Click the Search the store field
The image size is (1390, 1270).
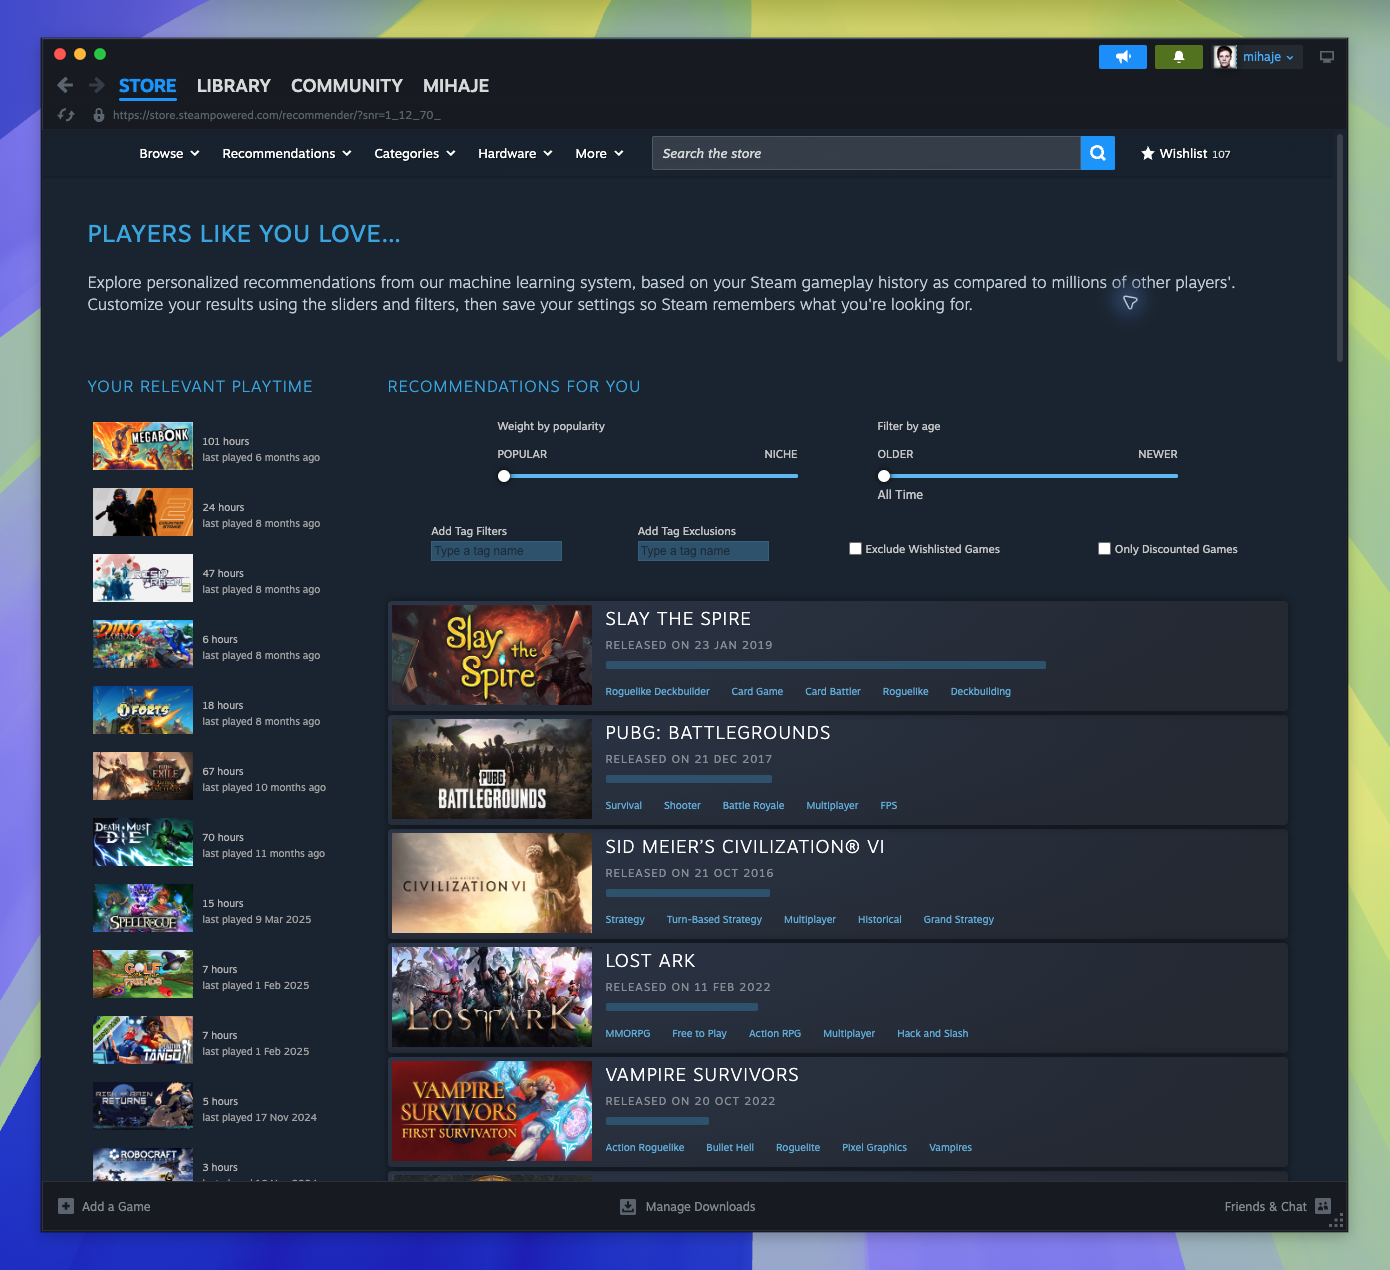(866, 153)
